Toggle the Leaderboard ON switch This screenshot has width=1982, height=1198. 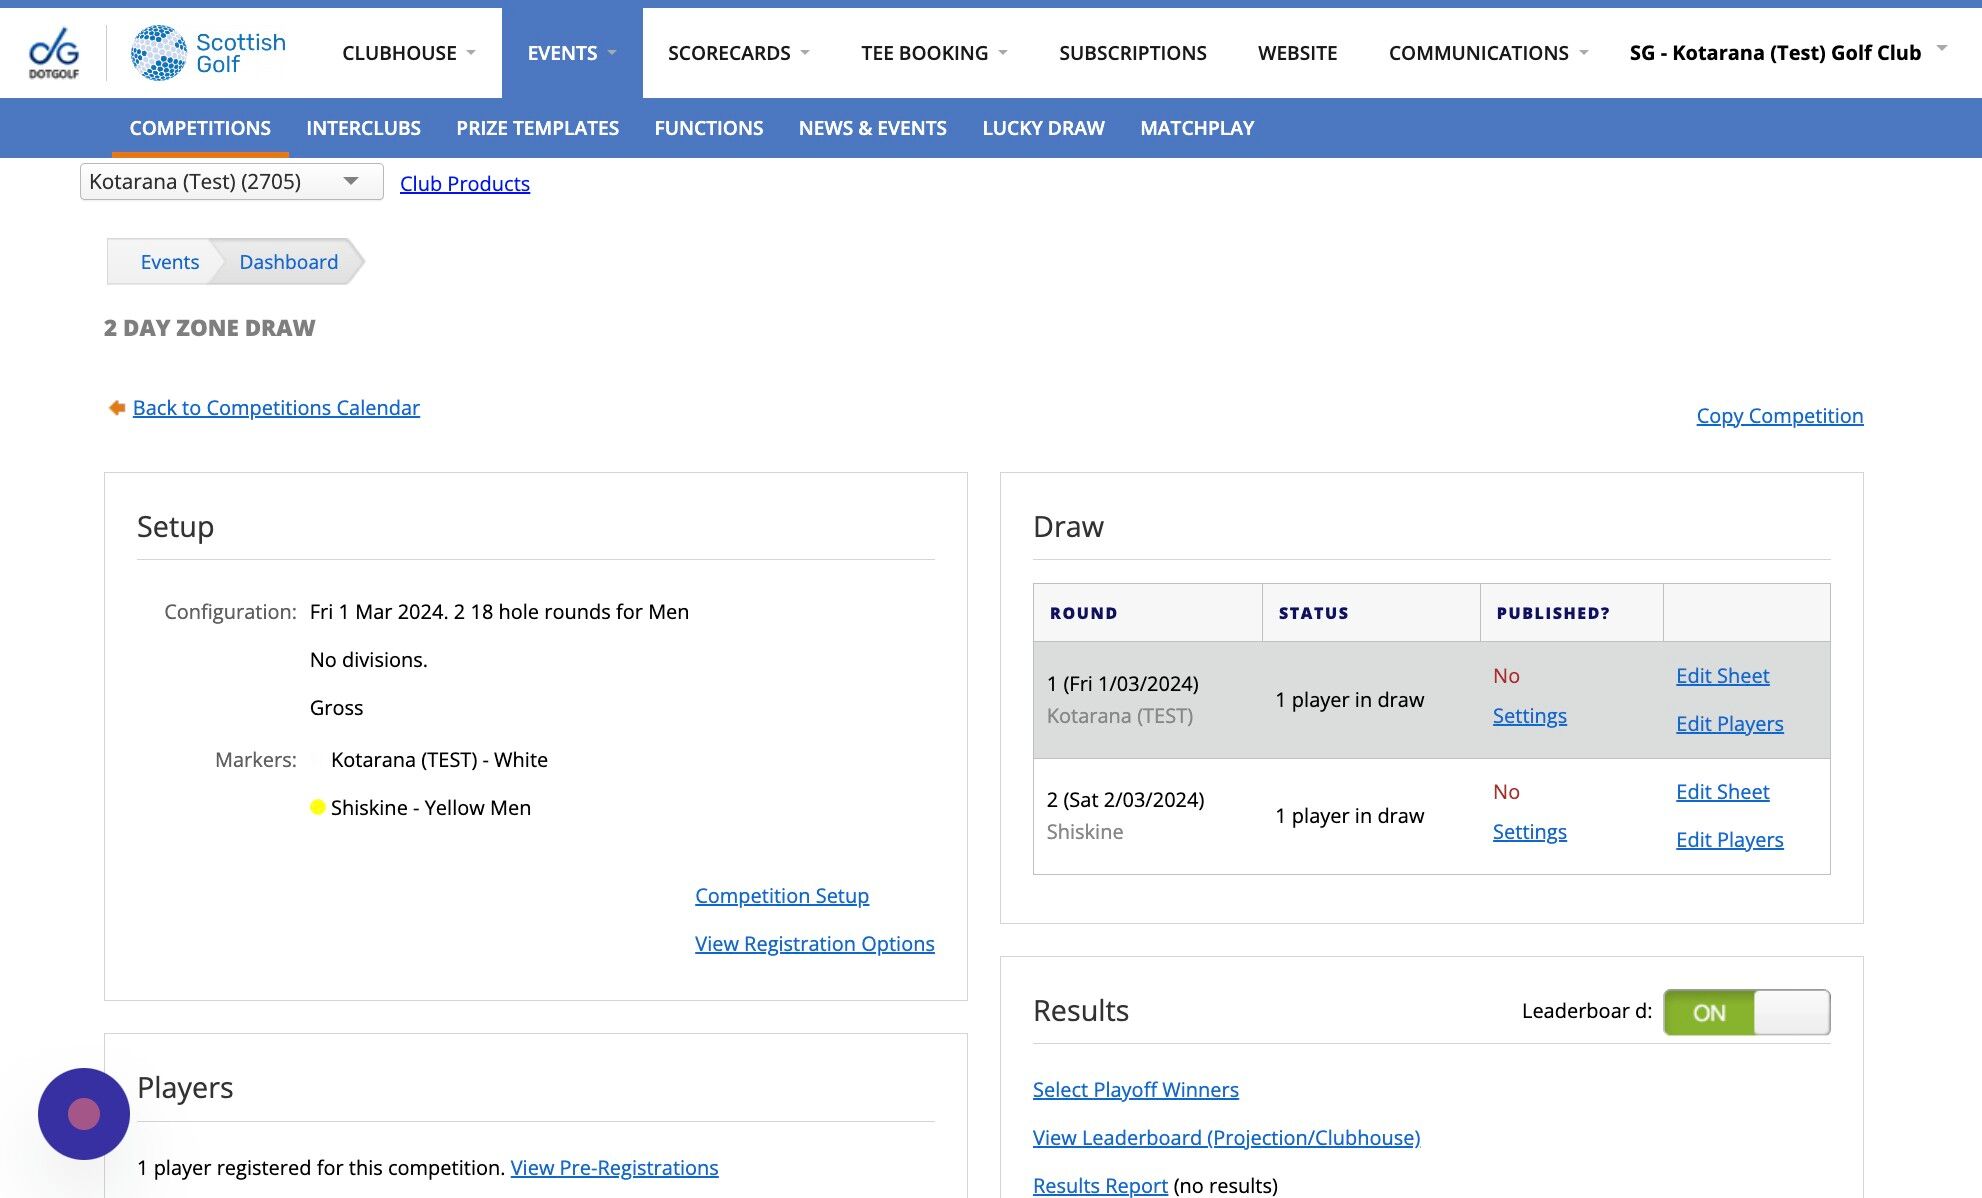1746,1012
